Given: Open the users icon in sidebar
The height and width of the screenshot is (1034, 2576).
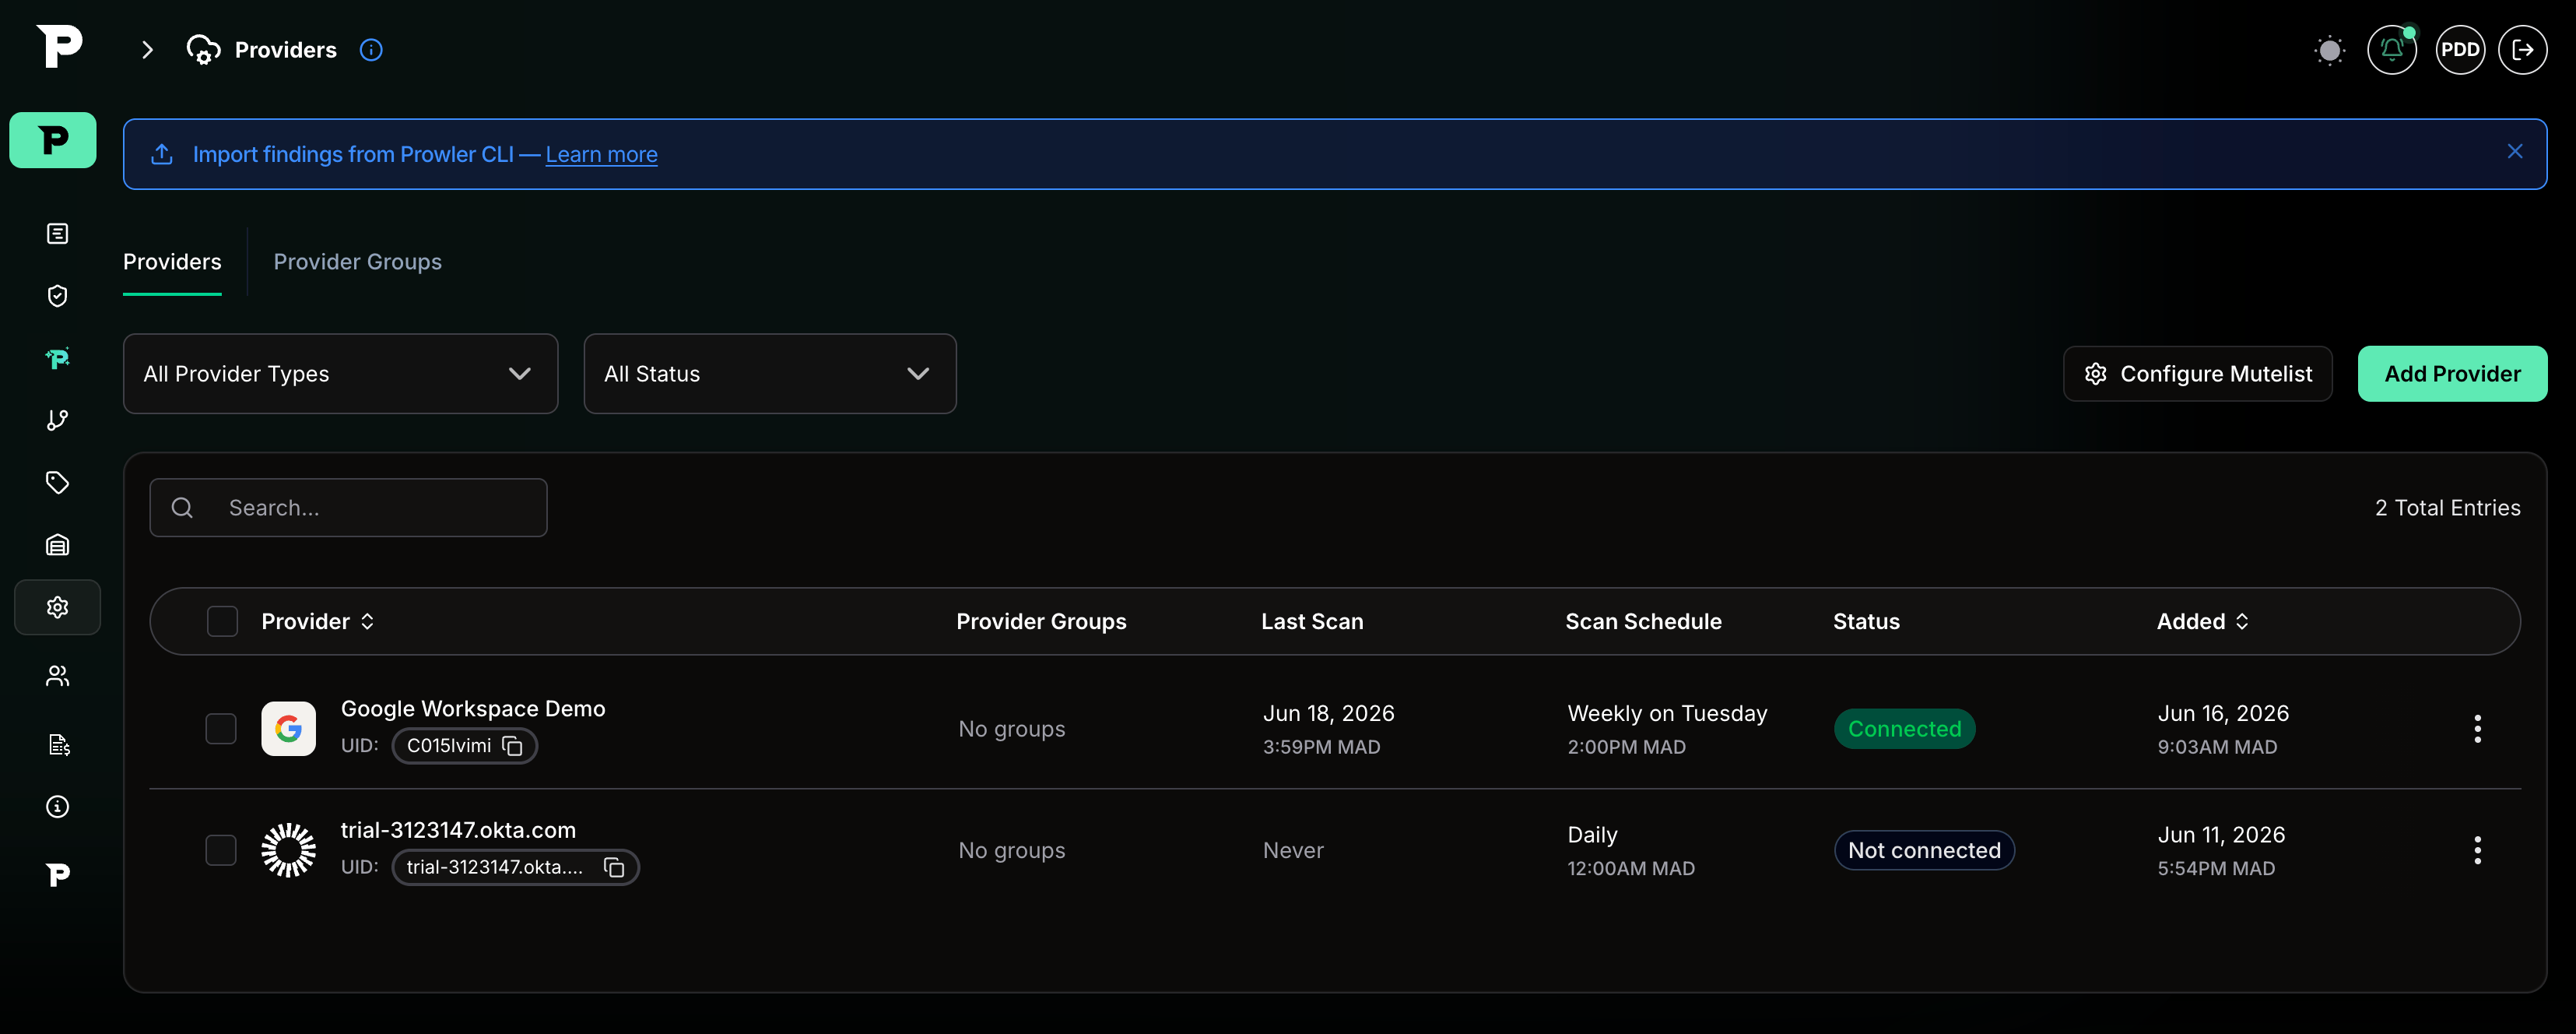Looking at the screenshot, I should click(58, 676).
